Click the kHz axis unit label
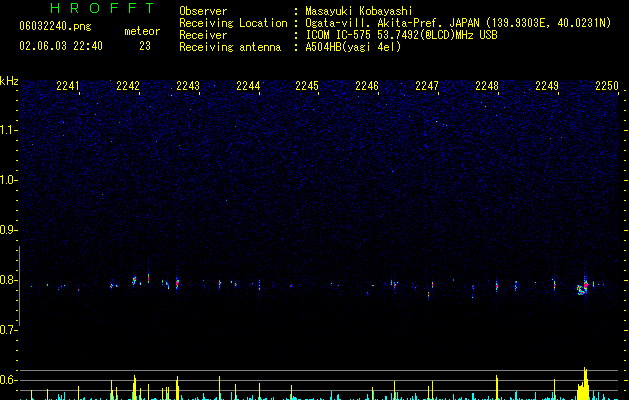The width and height of the screenshot is (629, 400). pos(9,81)
